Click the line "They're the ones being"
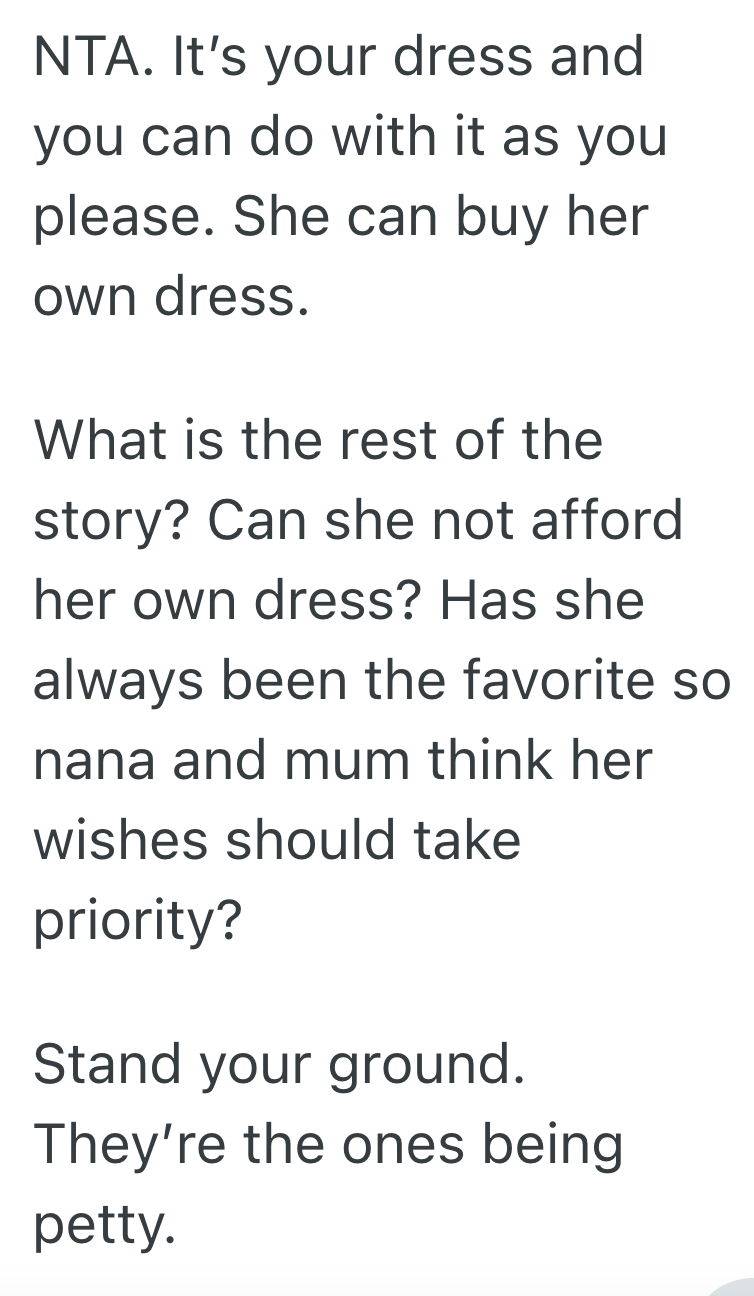The image size is (754, 1296). [328, 1144]
